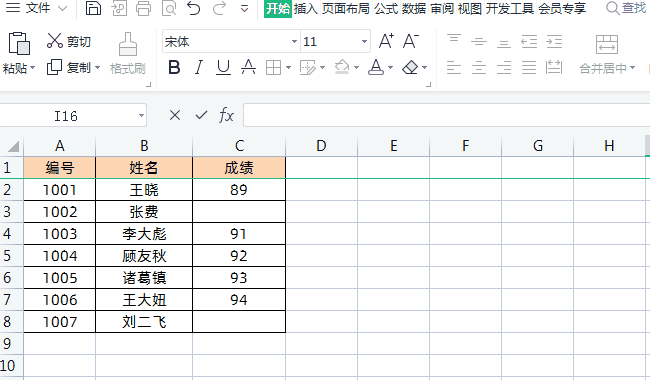Click the distributed alignment icon
The height and width of the screenshot is (380, 650).
tap(554, 67)
